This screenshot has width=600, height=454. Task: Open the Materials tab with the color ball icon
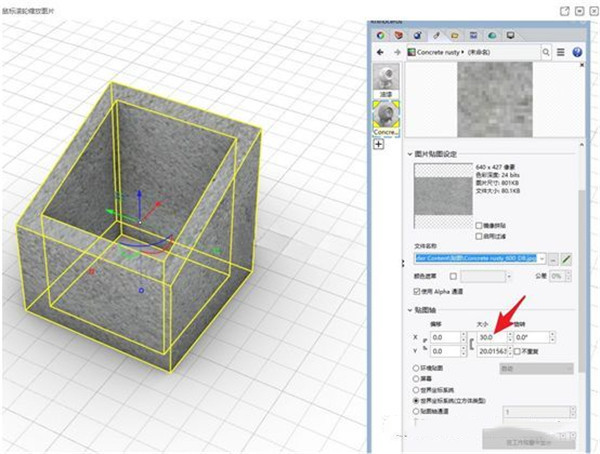[x=380, y=36]
